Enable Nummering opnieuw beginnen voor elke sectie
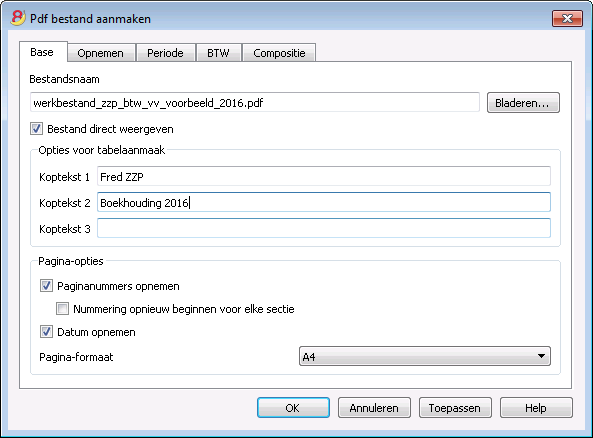The height and width of the screenshot is (438, 593). 62,309
